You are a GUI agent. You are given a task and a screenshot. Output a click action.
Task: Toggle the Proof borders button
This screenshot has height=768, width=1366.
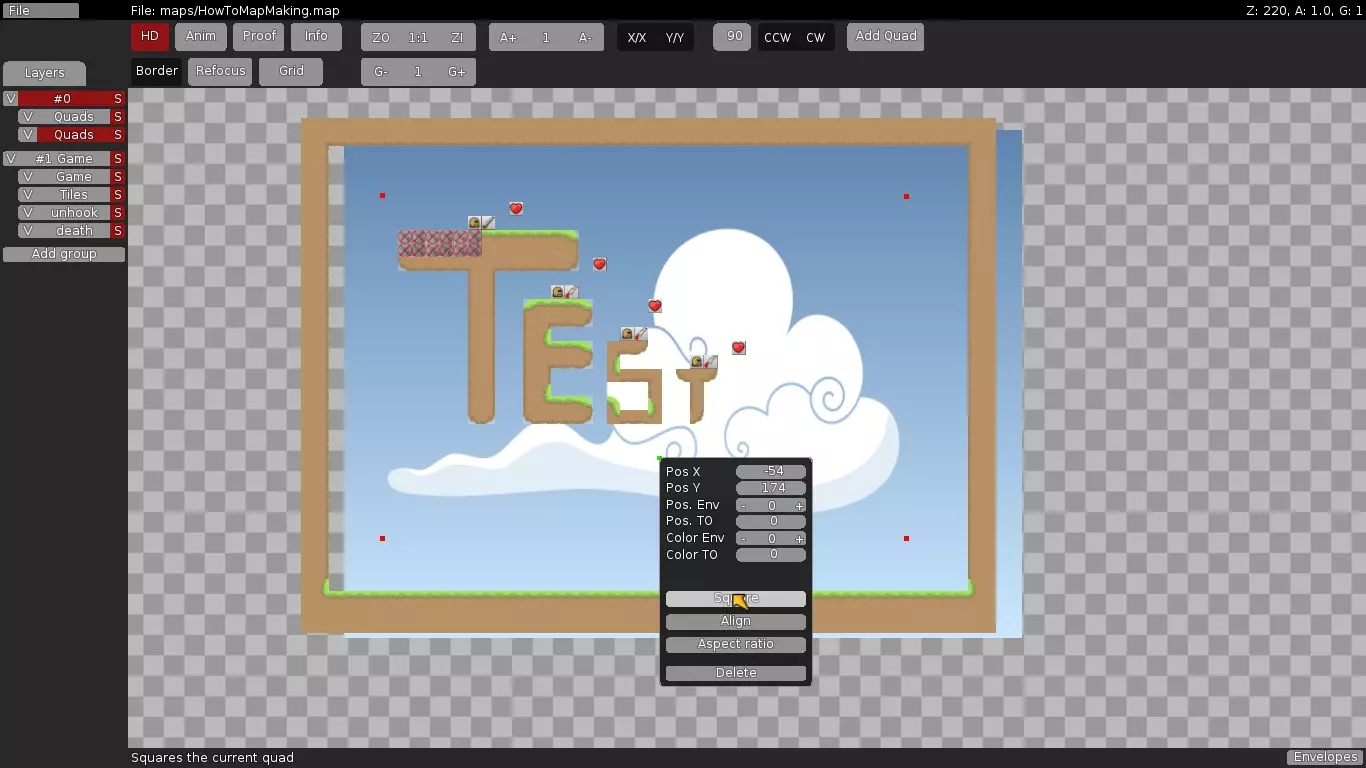[x=259, y=37]
